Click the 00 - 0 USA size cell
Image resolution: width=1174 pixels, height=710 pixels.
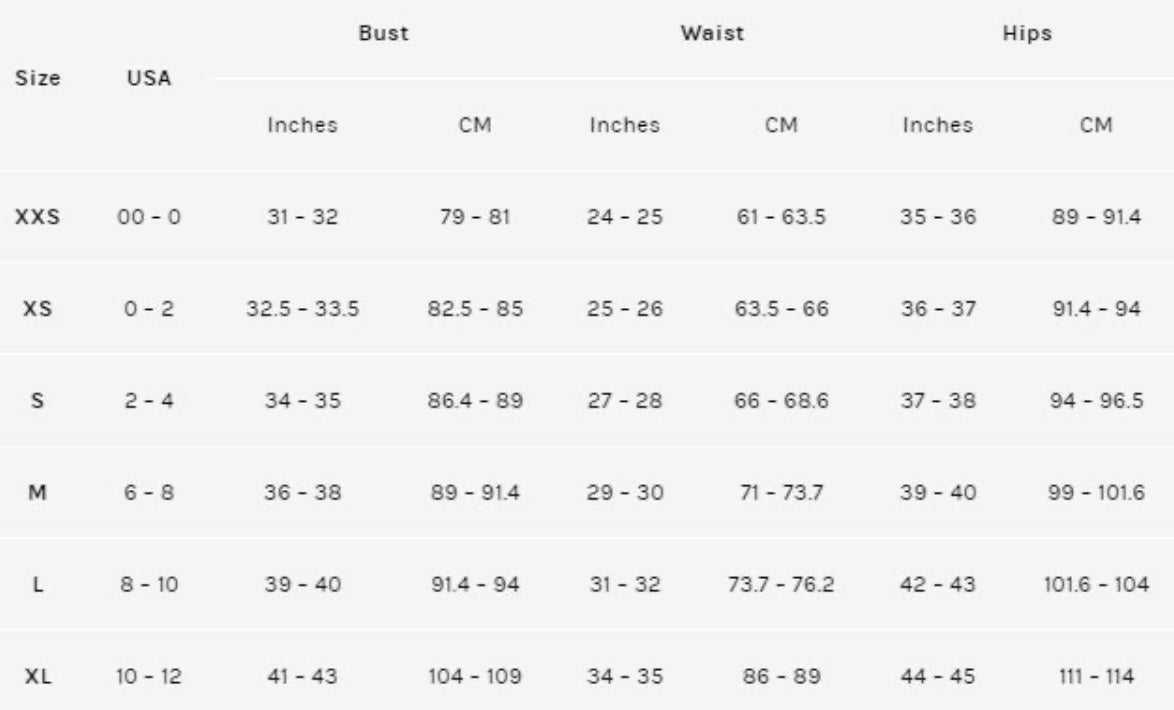149,217
